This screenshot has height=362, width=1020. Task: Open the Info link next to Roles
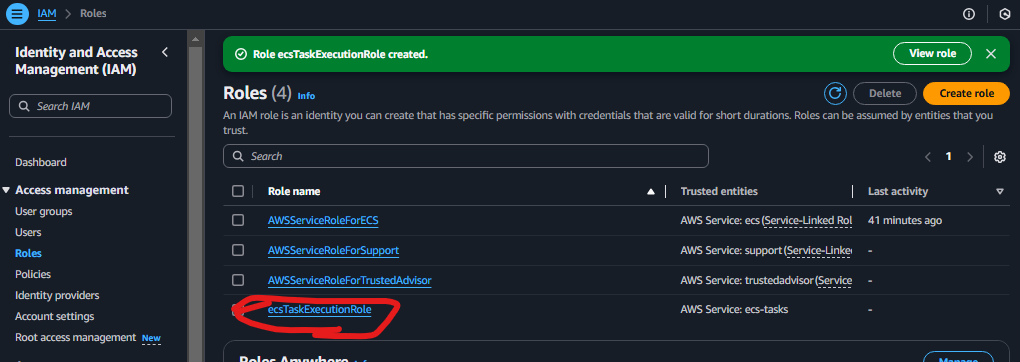[306, 96]
